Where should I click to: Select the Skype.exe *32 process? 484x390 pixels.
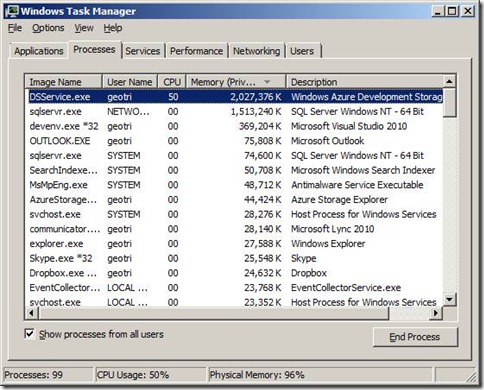234,258
